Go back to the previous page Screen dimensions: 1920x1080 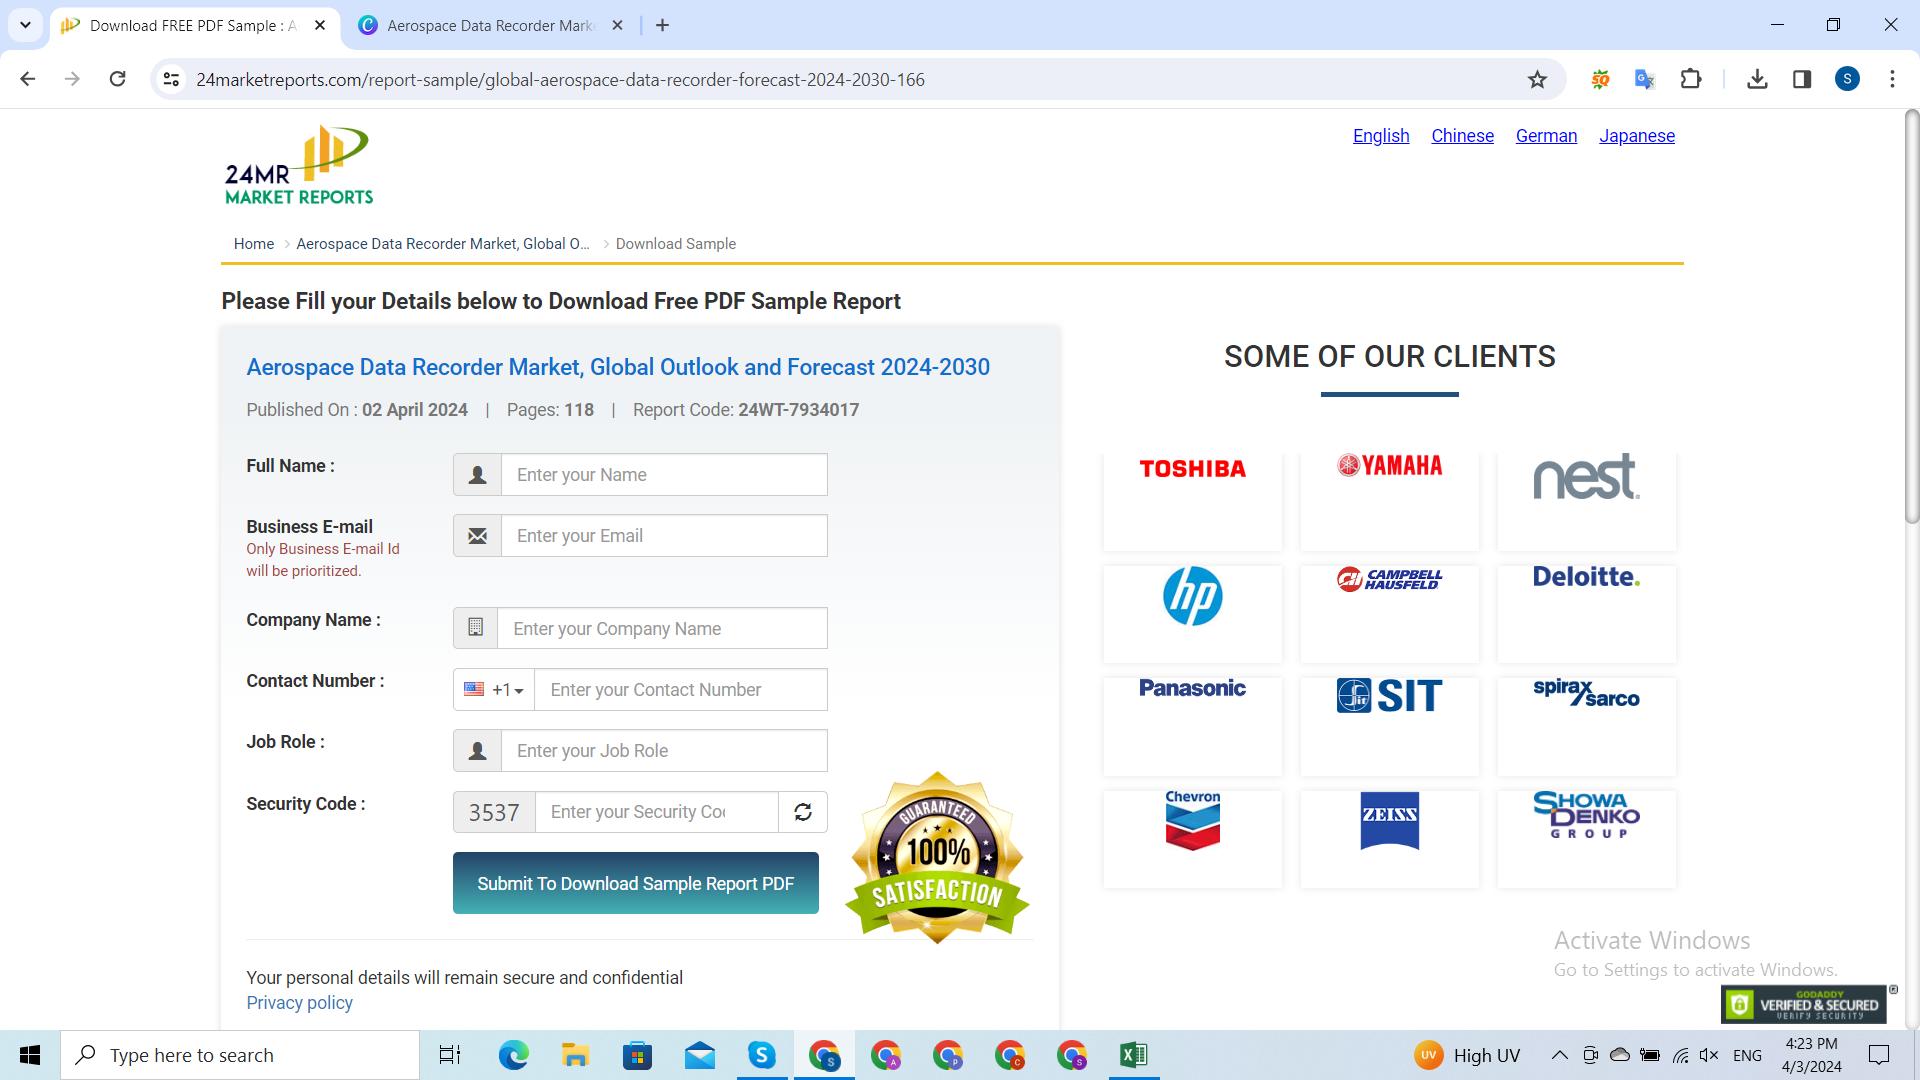[28, 79]
